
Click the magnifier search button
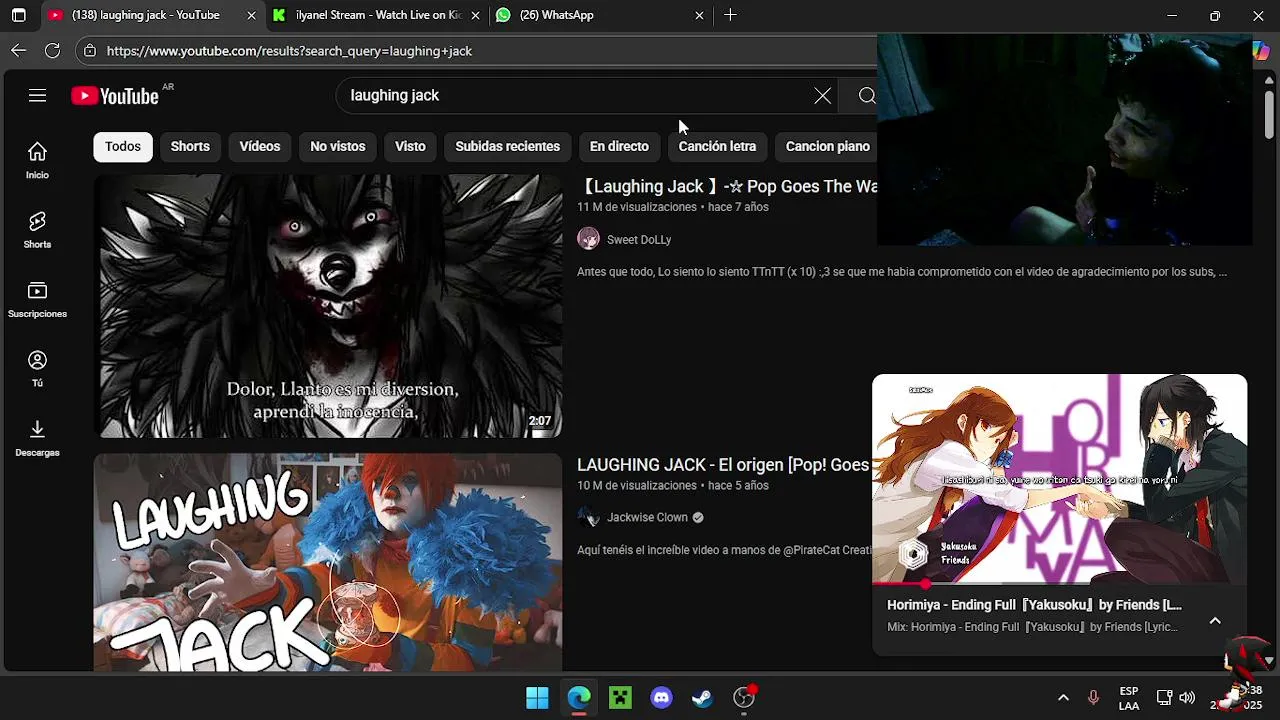point(867,96)
